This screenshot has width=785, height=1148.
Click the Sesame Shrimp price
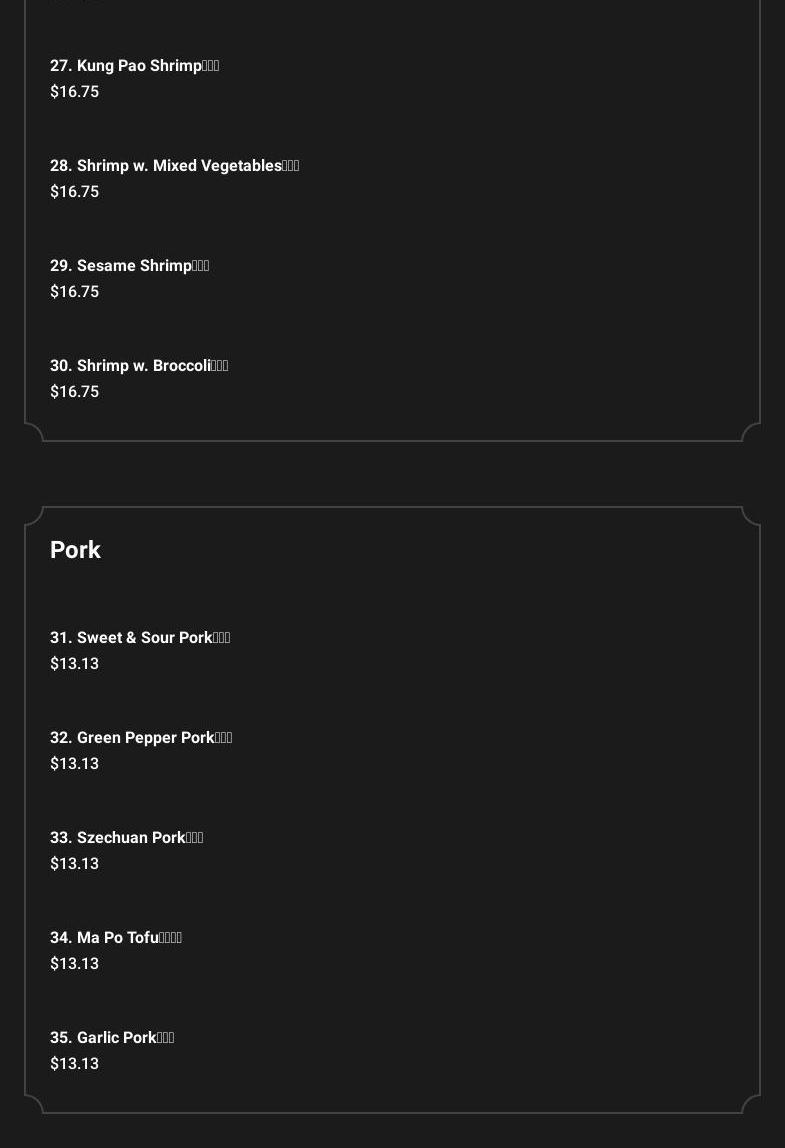[75, 291]
